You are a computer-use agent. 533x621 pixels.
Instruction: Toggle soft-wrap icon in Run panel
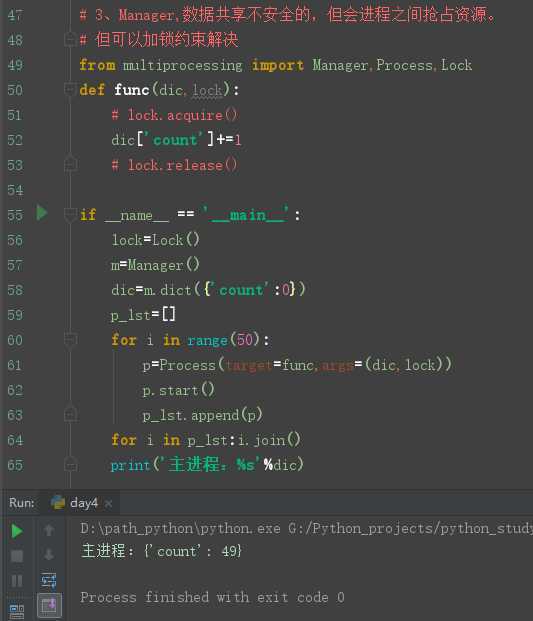(x=49, y=580)
